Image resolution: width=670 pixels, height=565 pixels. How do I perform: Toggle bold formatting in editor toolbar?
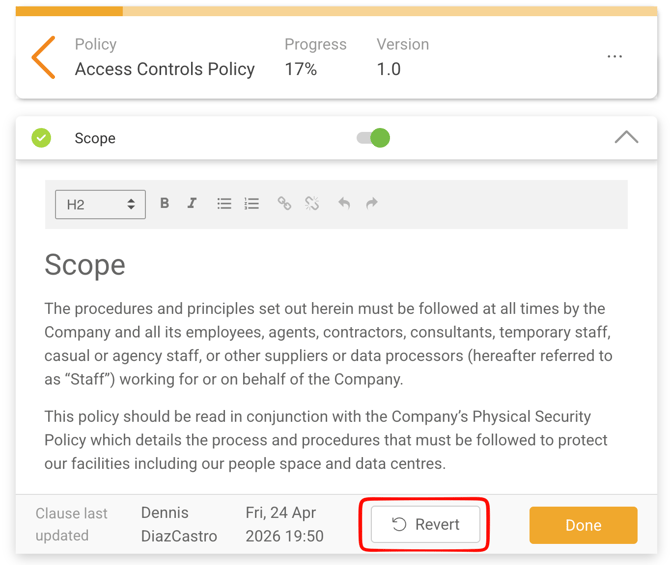(x=165, y=203)
